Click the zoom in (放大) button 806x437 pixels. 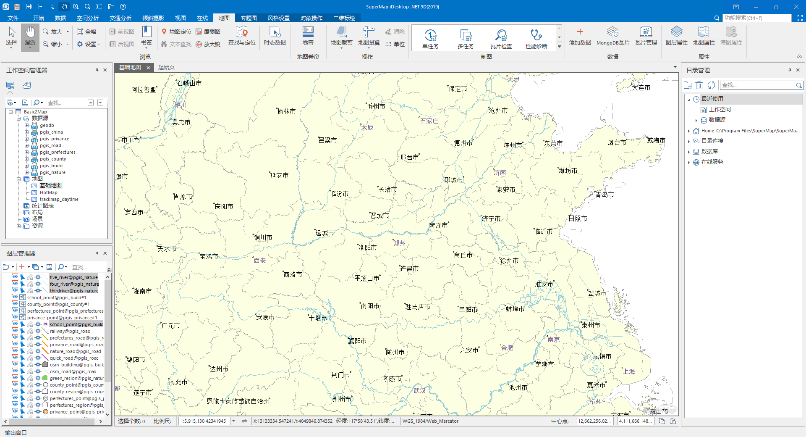coord(54,32)
